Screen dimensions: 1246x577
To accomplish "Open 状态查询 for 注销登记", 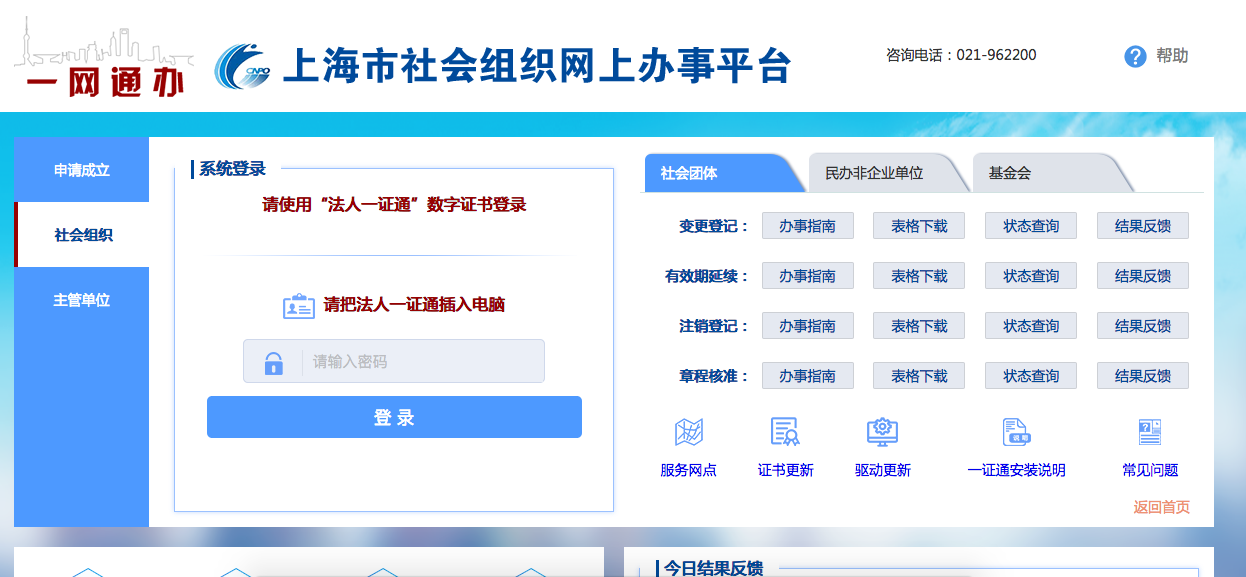I will click(x=1031, y=326).
